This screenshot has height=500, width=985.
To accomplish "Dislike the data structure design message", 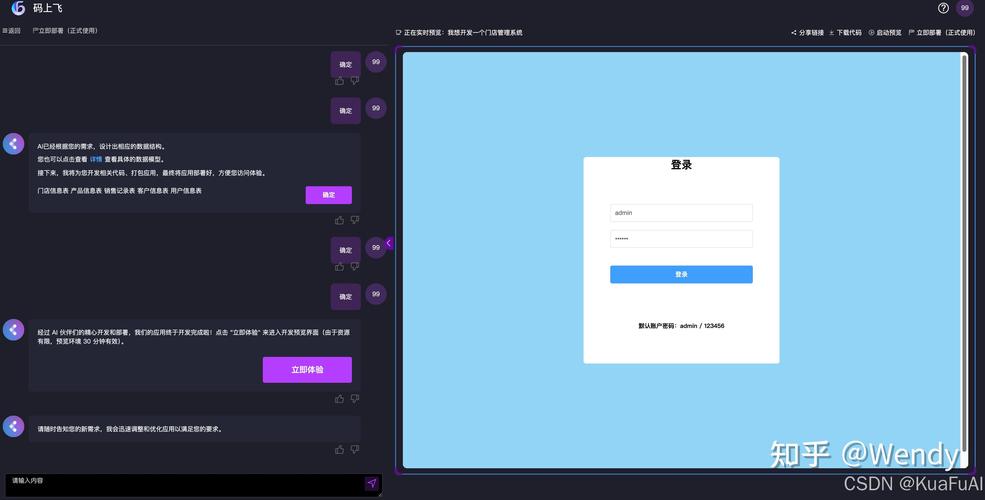I will tap(355, 220).
